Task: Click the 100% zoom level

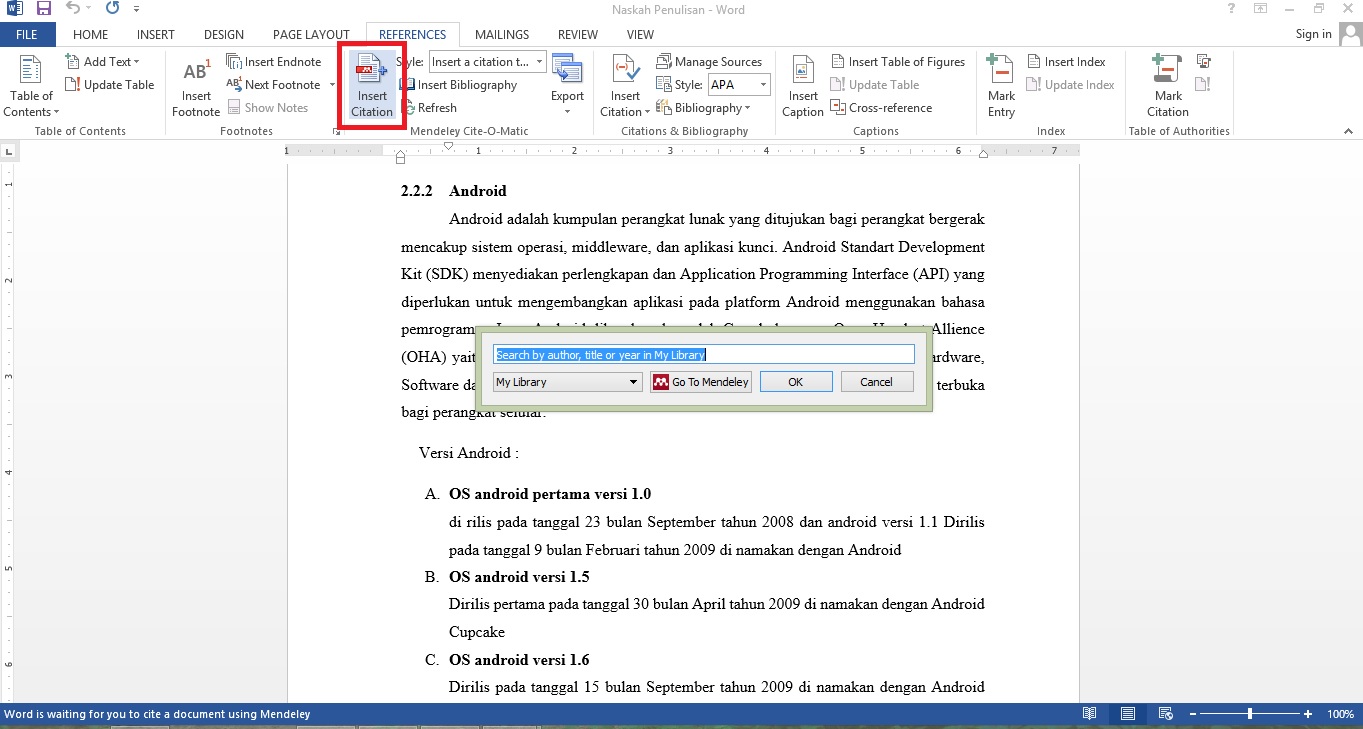Action: pyautogui.click(x=1340, y=714)
